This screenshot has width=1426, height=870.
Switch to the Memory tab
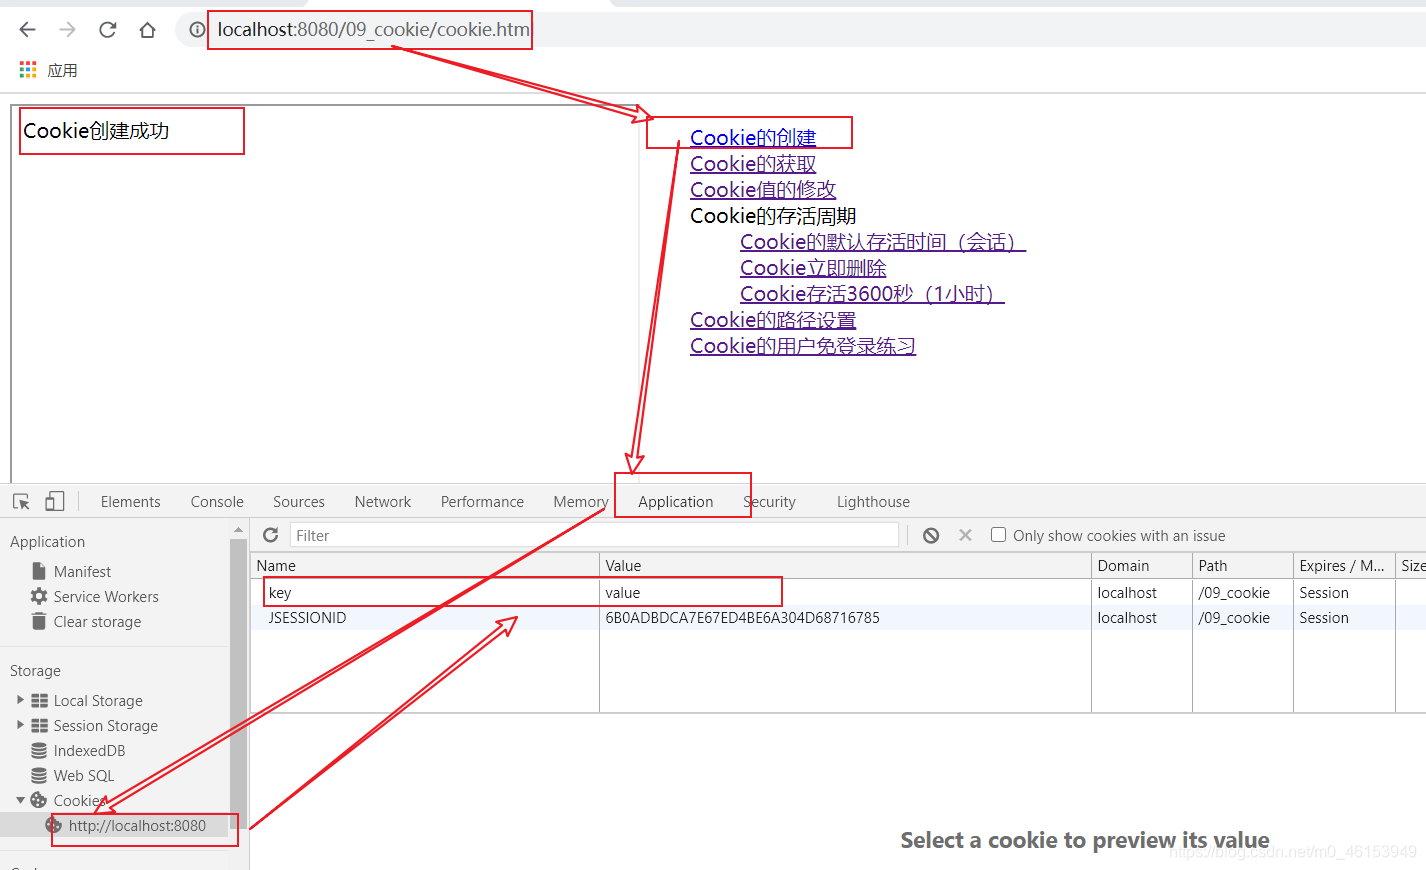click(580, 501)
